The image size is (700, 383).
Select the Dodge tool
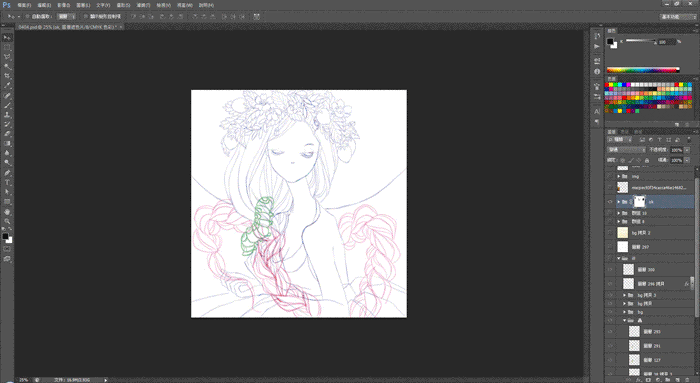tap(7, 162)
